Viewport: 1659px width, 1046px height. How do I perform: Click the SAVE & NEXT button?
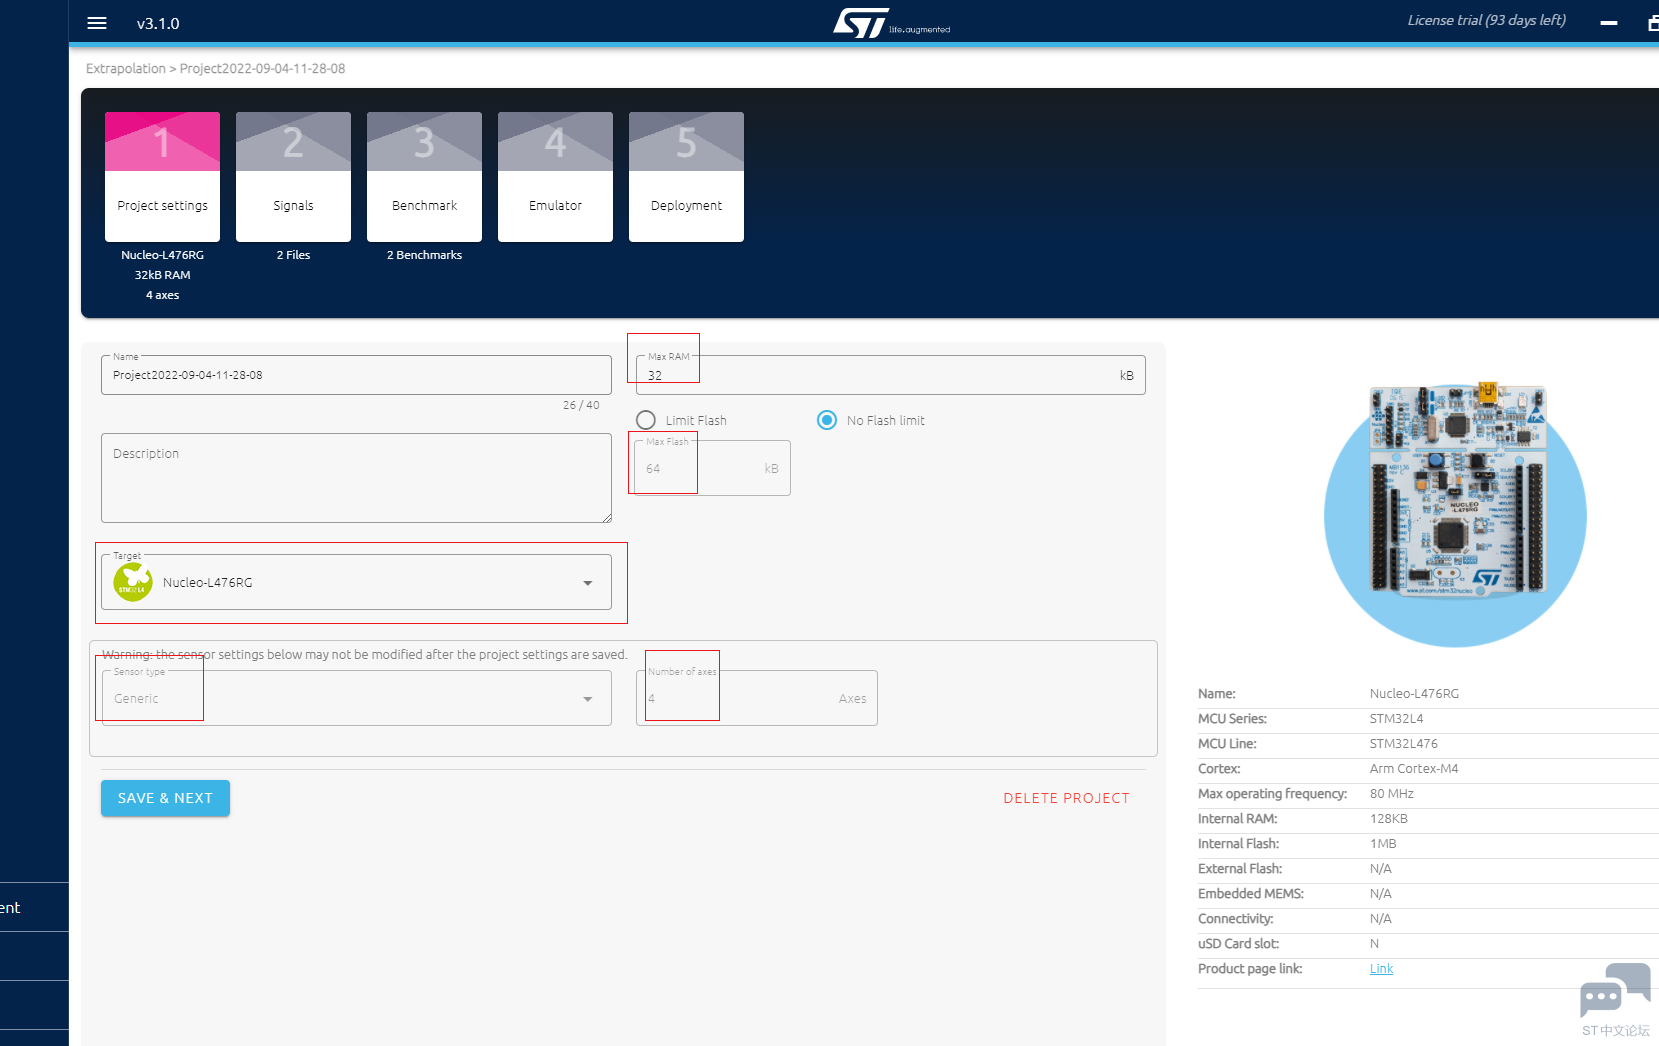click(165, 798)
